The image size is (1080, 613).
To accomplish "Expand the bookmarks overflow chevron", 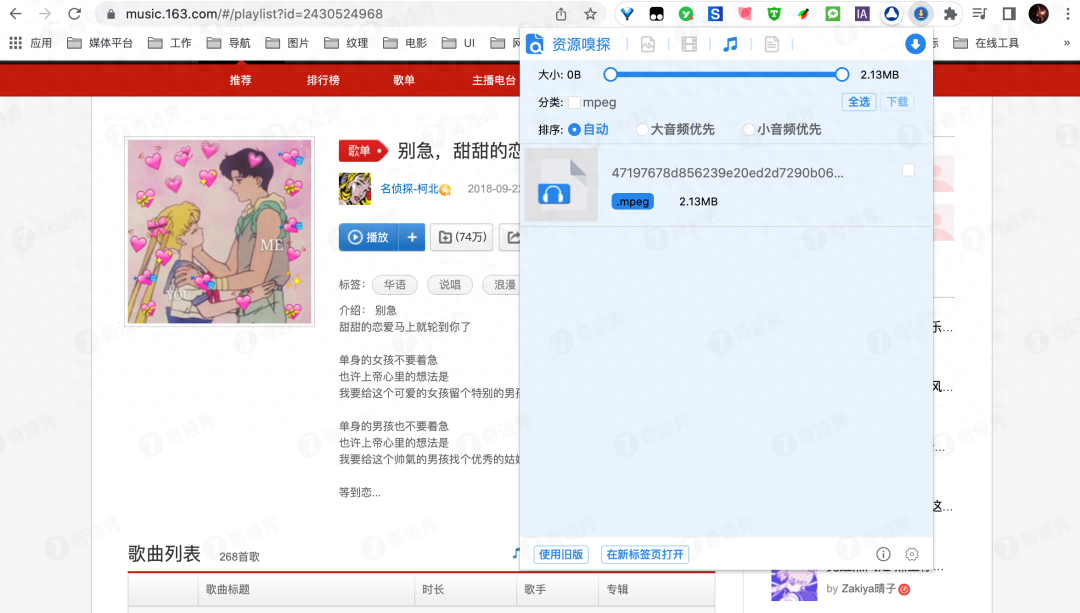I will 1066,43.
